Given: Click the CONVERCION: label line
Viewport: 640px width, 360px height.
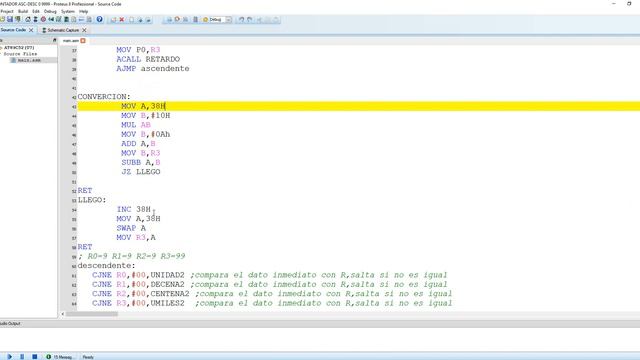Looking at the screenshot, I should point(104,97).
